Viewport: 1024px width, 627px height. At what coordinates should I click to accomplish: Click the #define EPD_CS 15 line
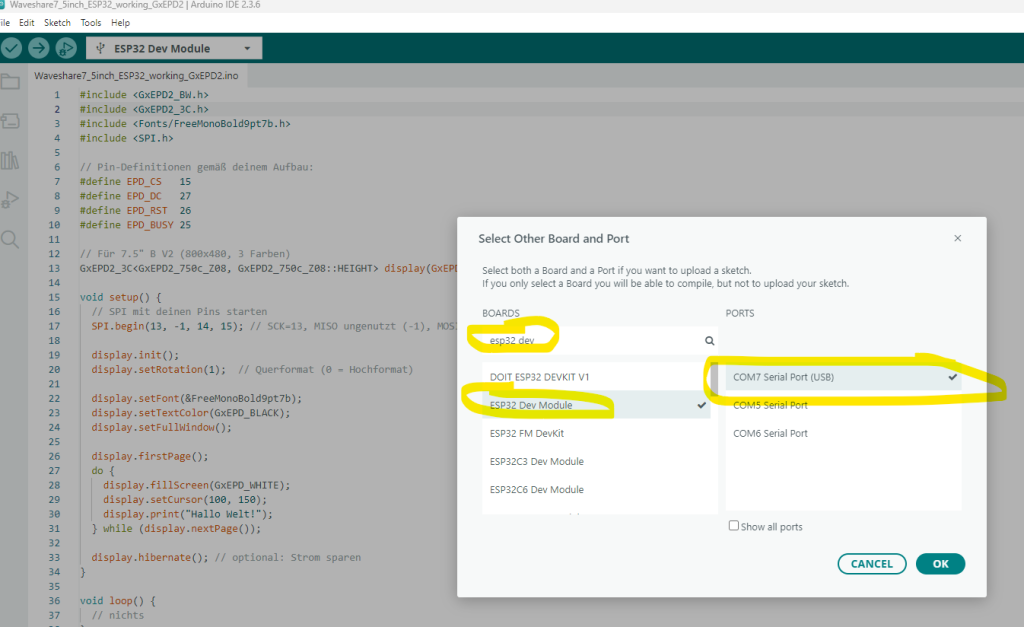135,182
